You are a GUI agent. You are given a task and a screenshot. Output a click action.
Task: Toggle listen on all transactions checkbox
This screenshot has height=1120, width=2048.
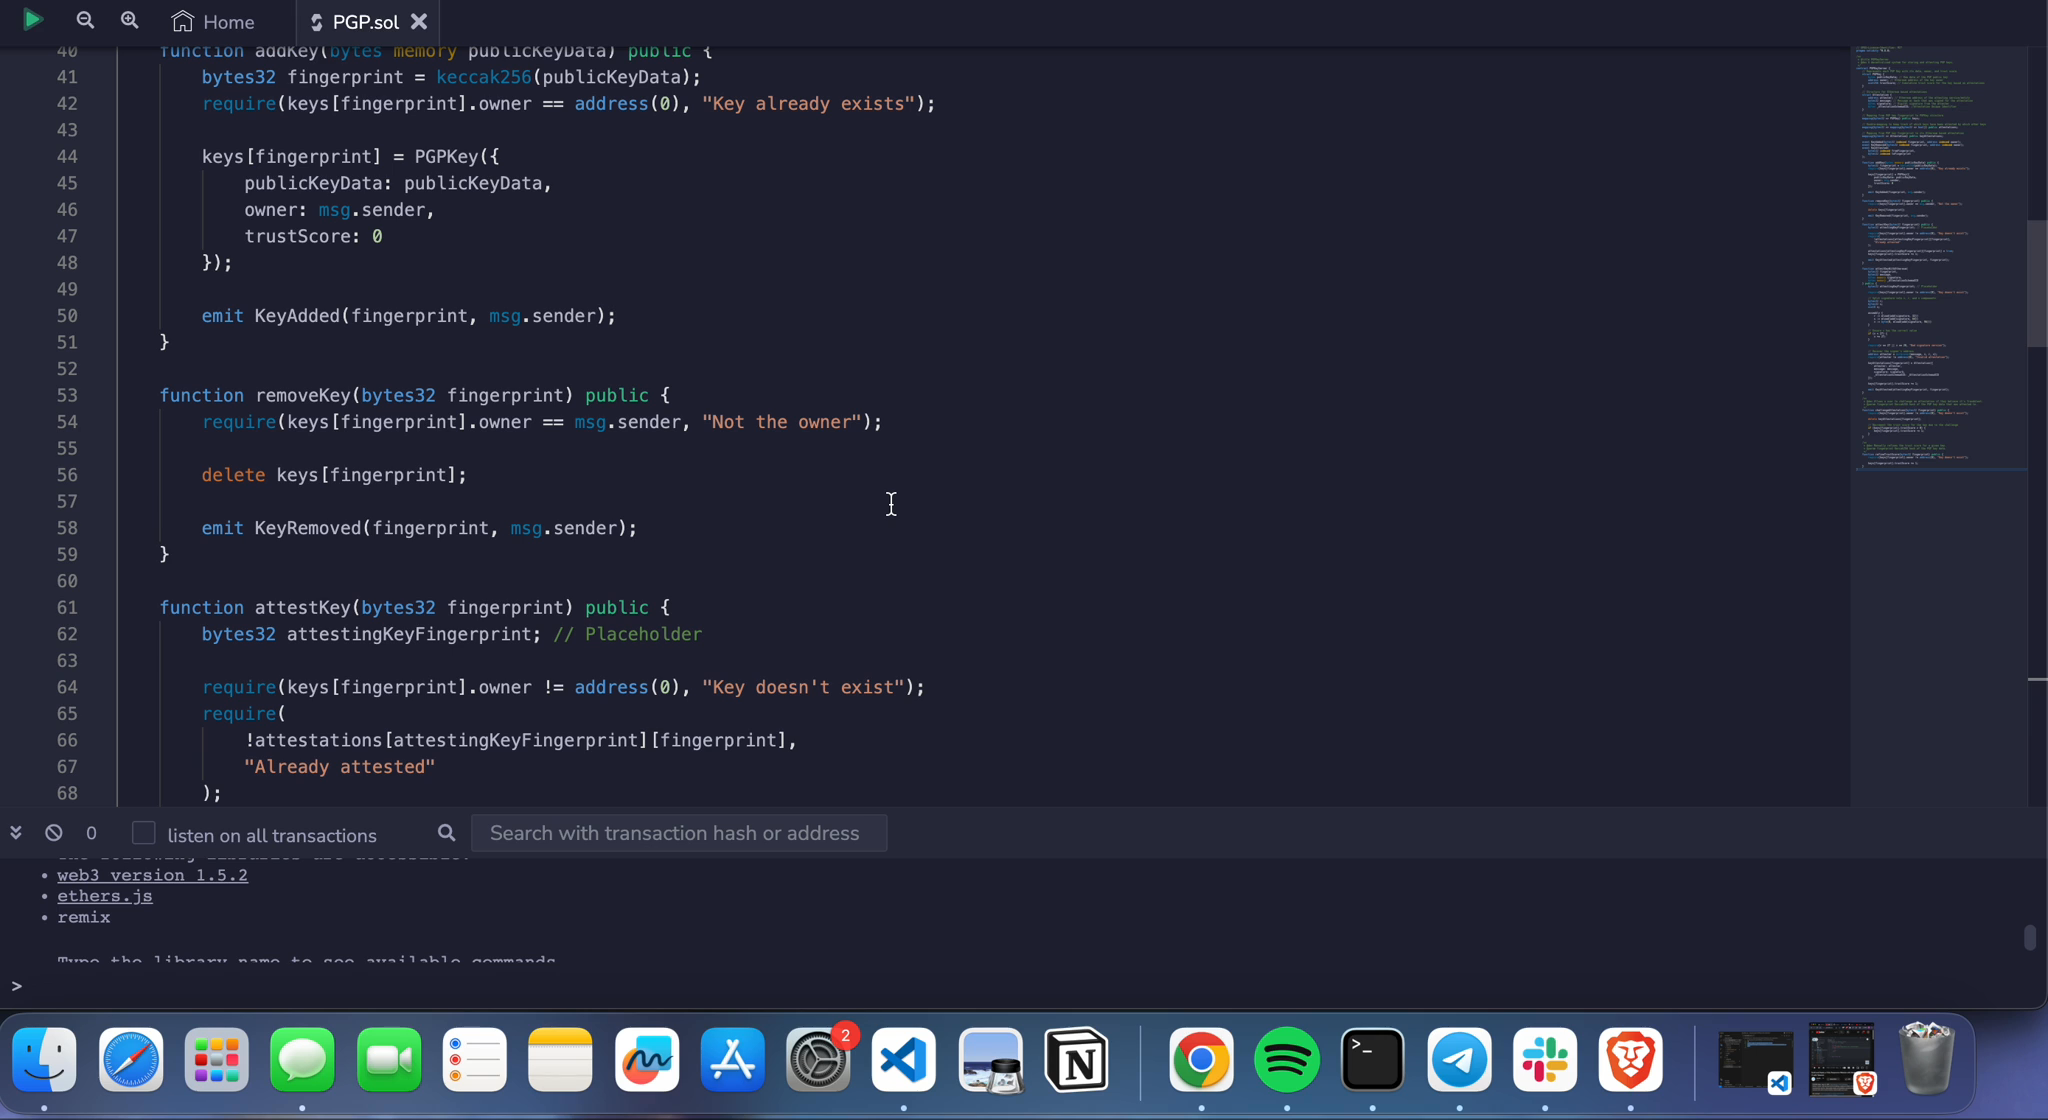(144, 833)
